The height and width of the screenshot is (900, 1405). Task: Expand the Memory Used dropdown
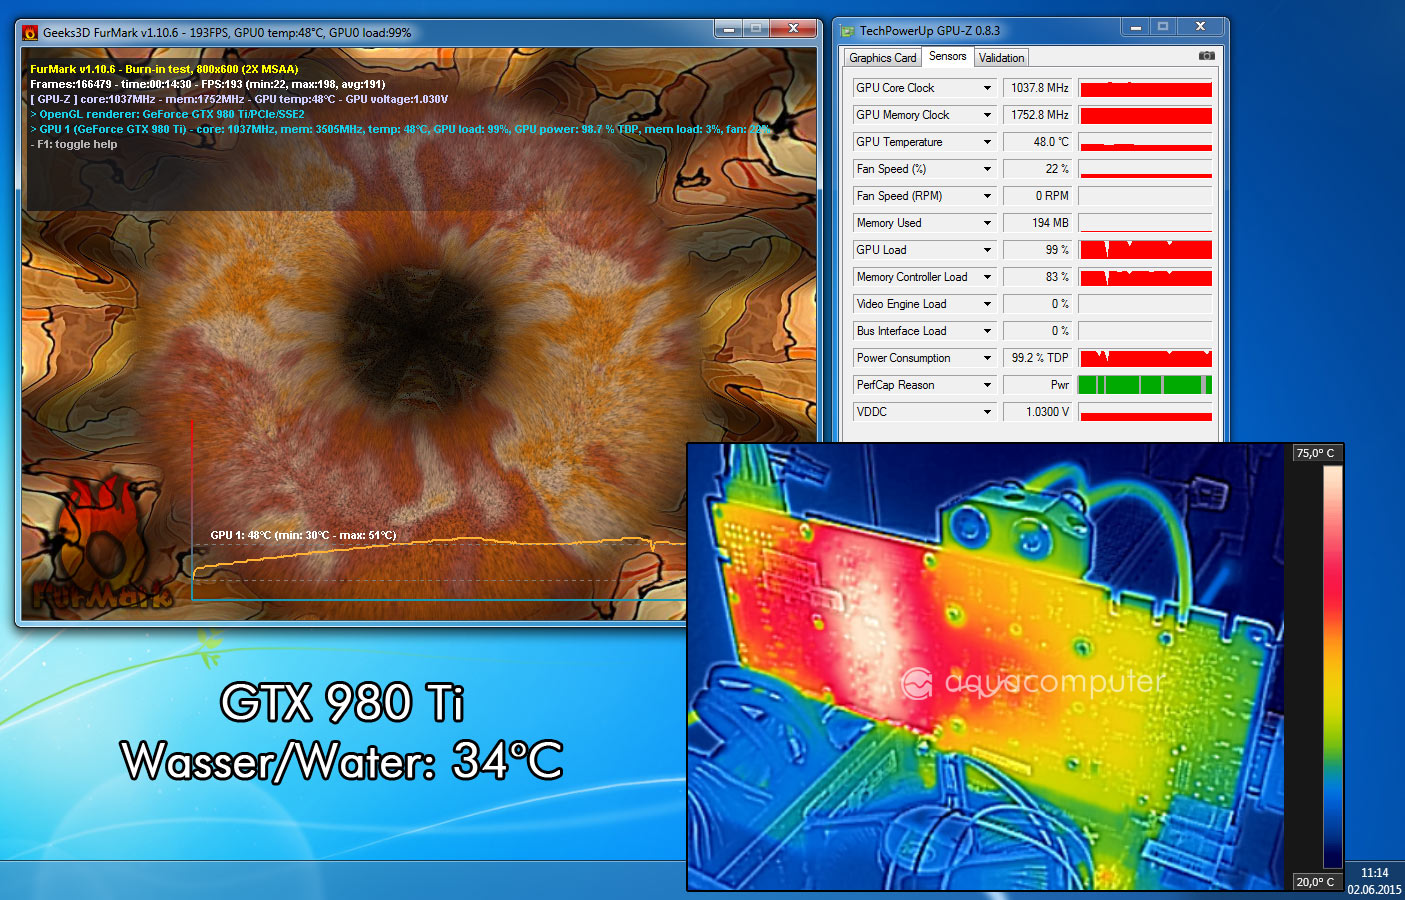[987, 223]
